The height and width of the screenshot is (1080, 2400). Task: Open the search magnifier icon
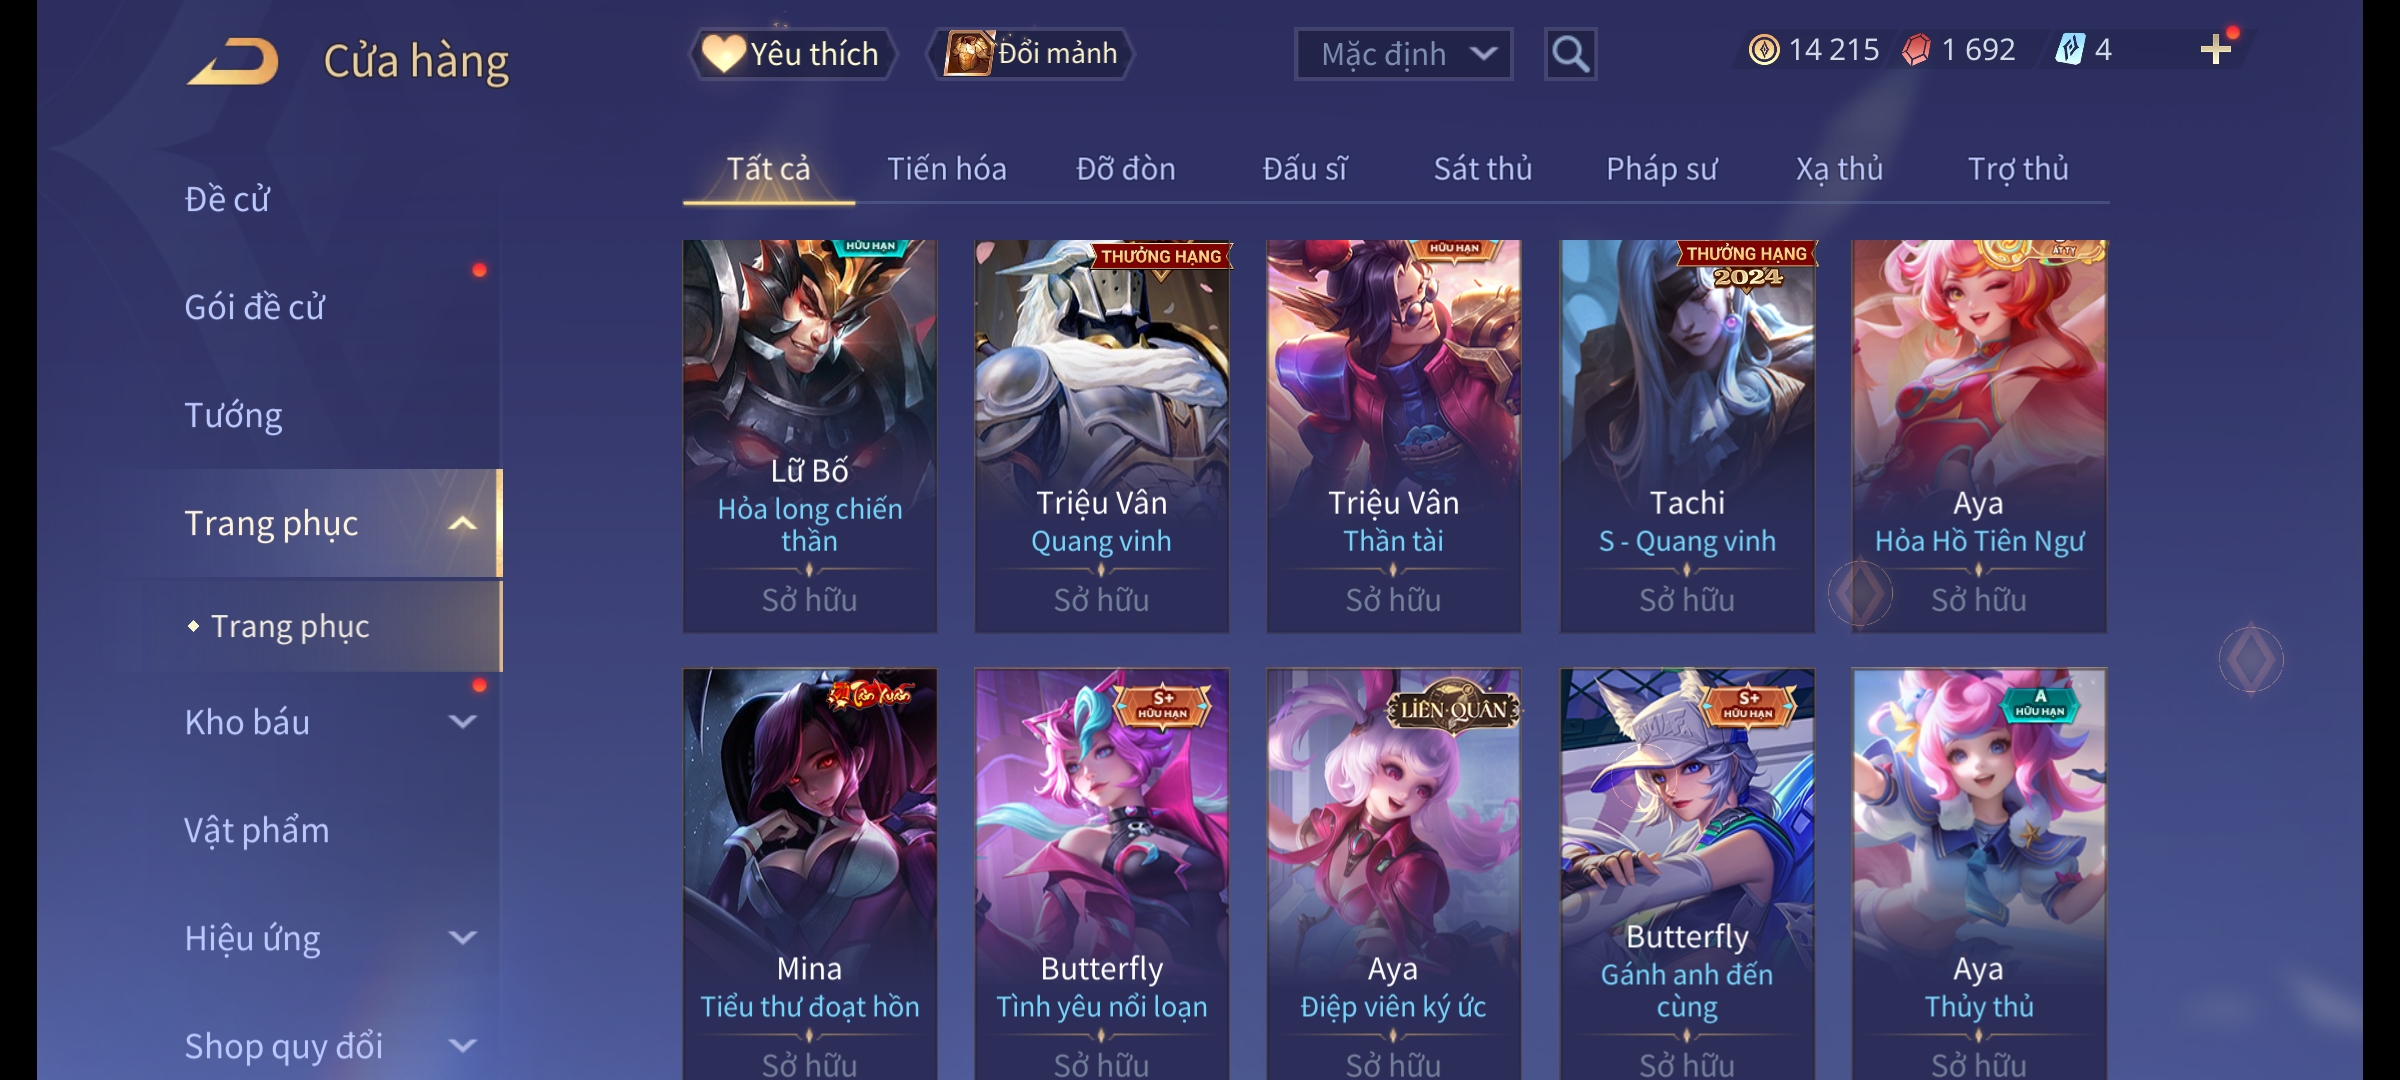pyautogui.click(x=1570, y=54)
